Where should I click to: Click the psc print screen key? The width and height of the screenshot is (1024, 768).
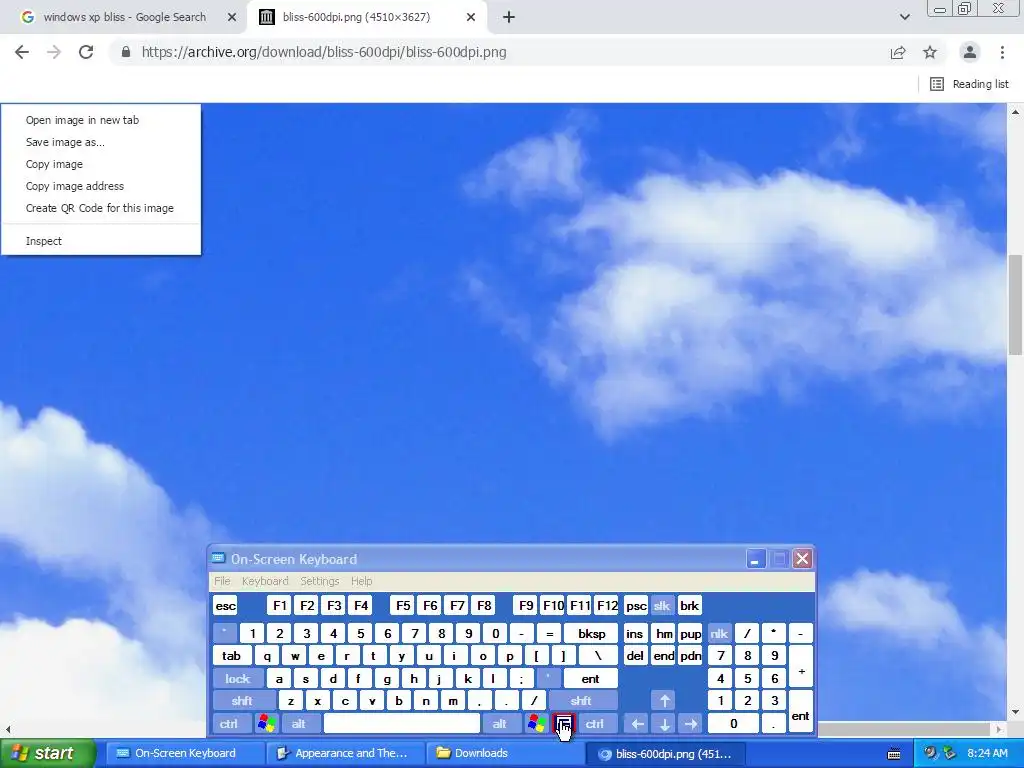click(636, 605)
